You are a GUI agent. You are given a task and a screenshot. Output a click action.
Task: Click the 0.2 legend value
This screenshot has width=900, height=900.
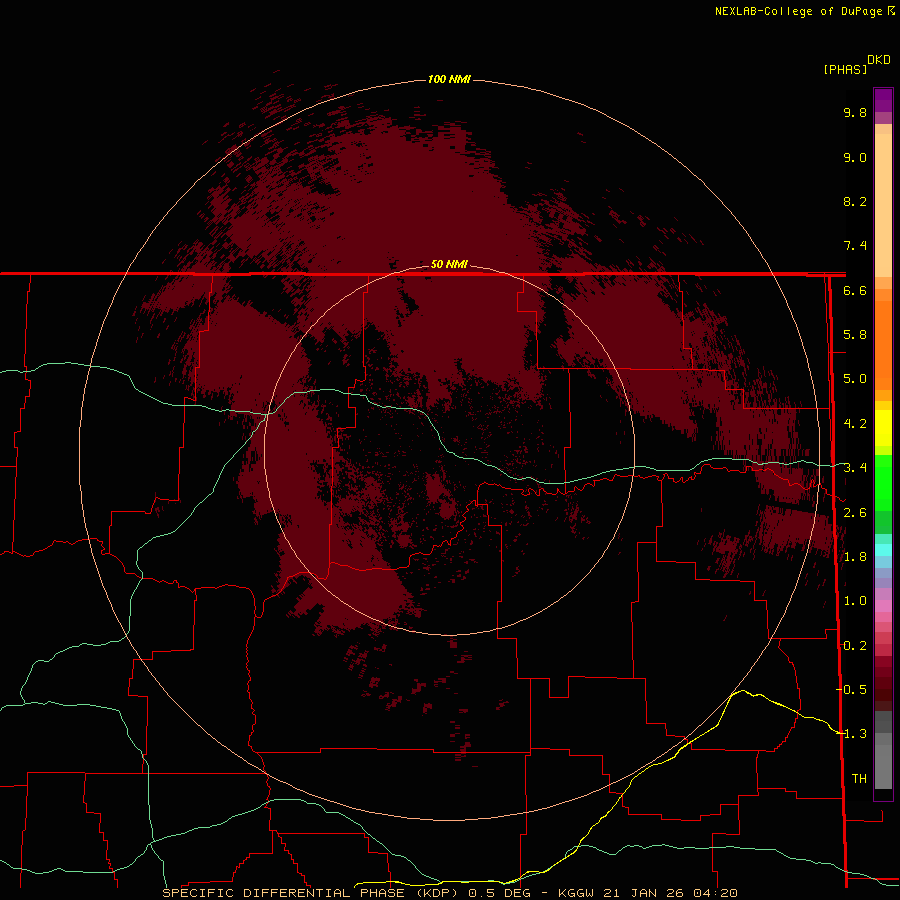click(855, 646)
